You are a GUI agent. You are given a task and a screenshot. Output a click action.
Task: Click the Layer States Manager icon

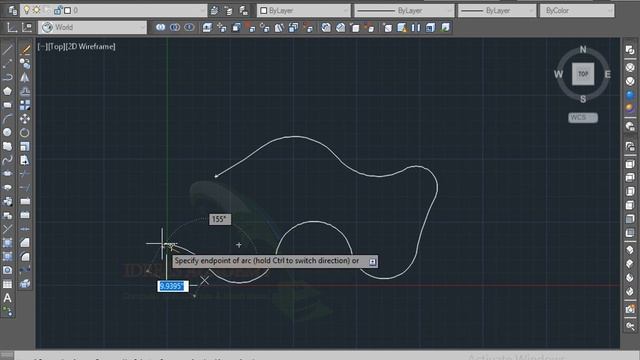244,10
